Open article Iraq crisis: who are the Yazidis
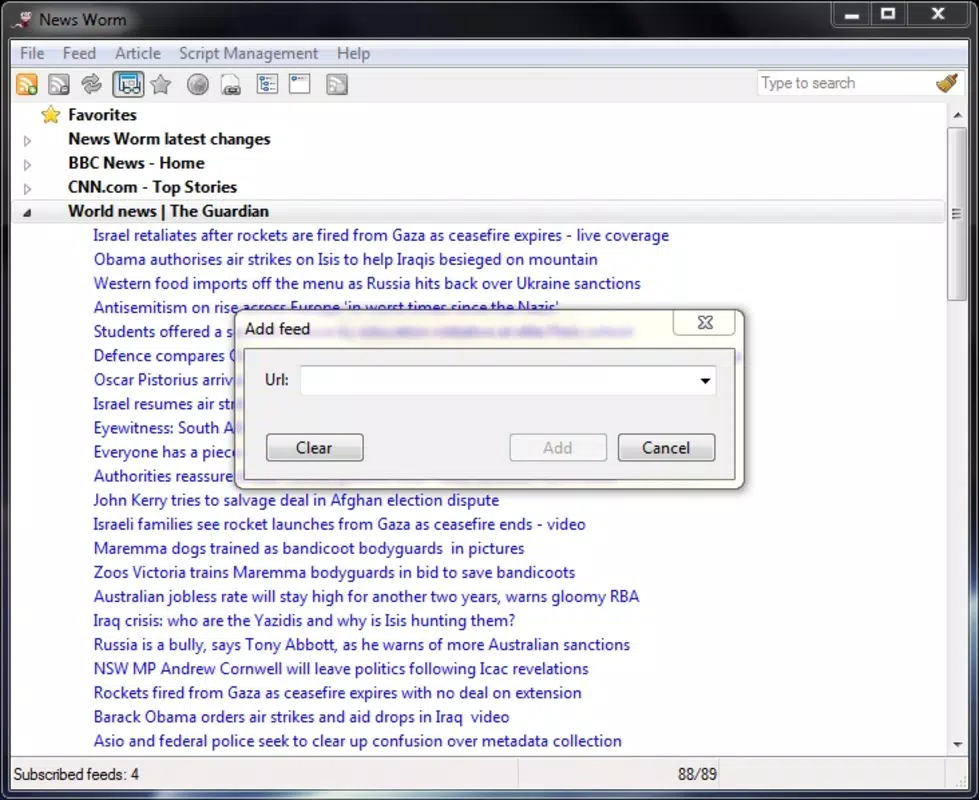 coord(304,621)
